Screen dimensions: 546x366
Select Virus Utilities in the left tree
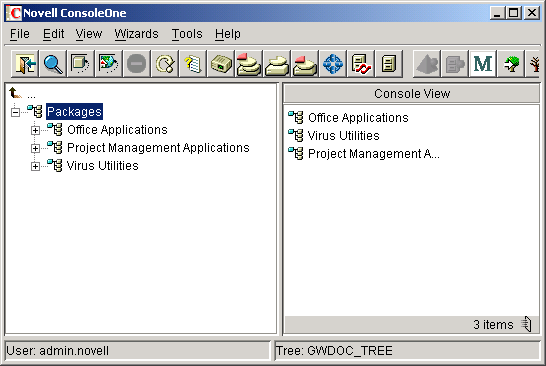point(102,166)
